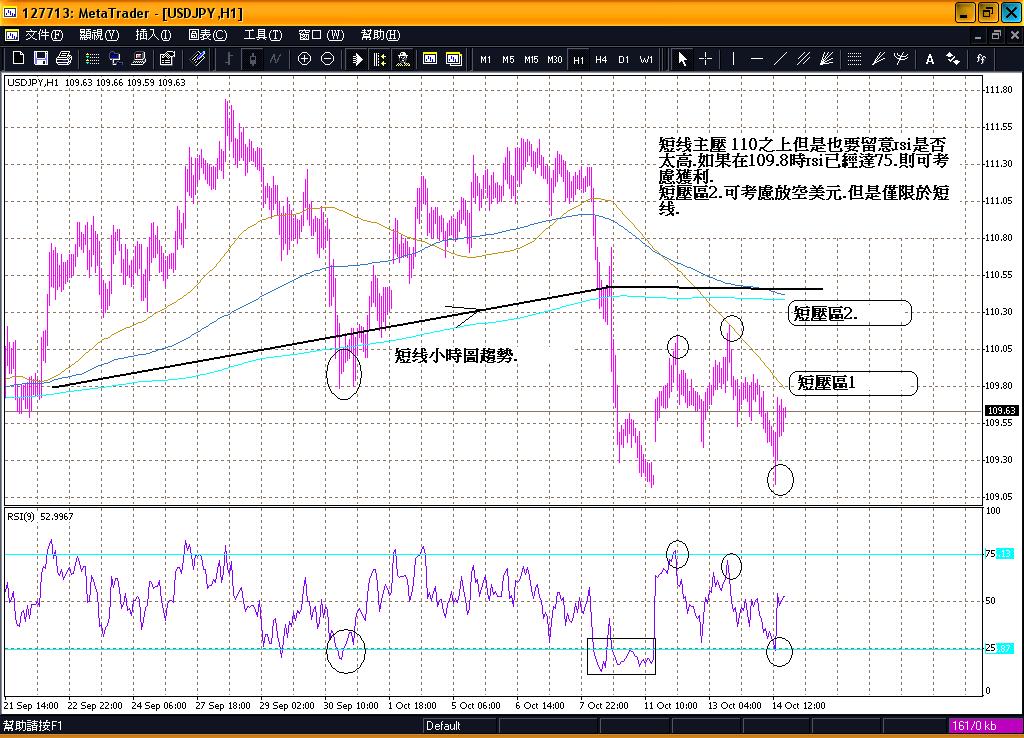
Task: Click the 短线主壓 110之上 commentary text
Action: 803,176
